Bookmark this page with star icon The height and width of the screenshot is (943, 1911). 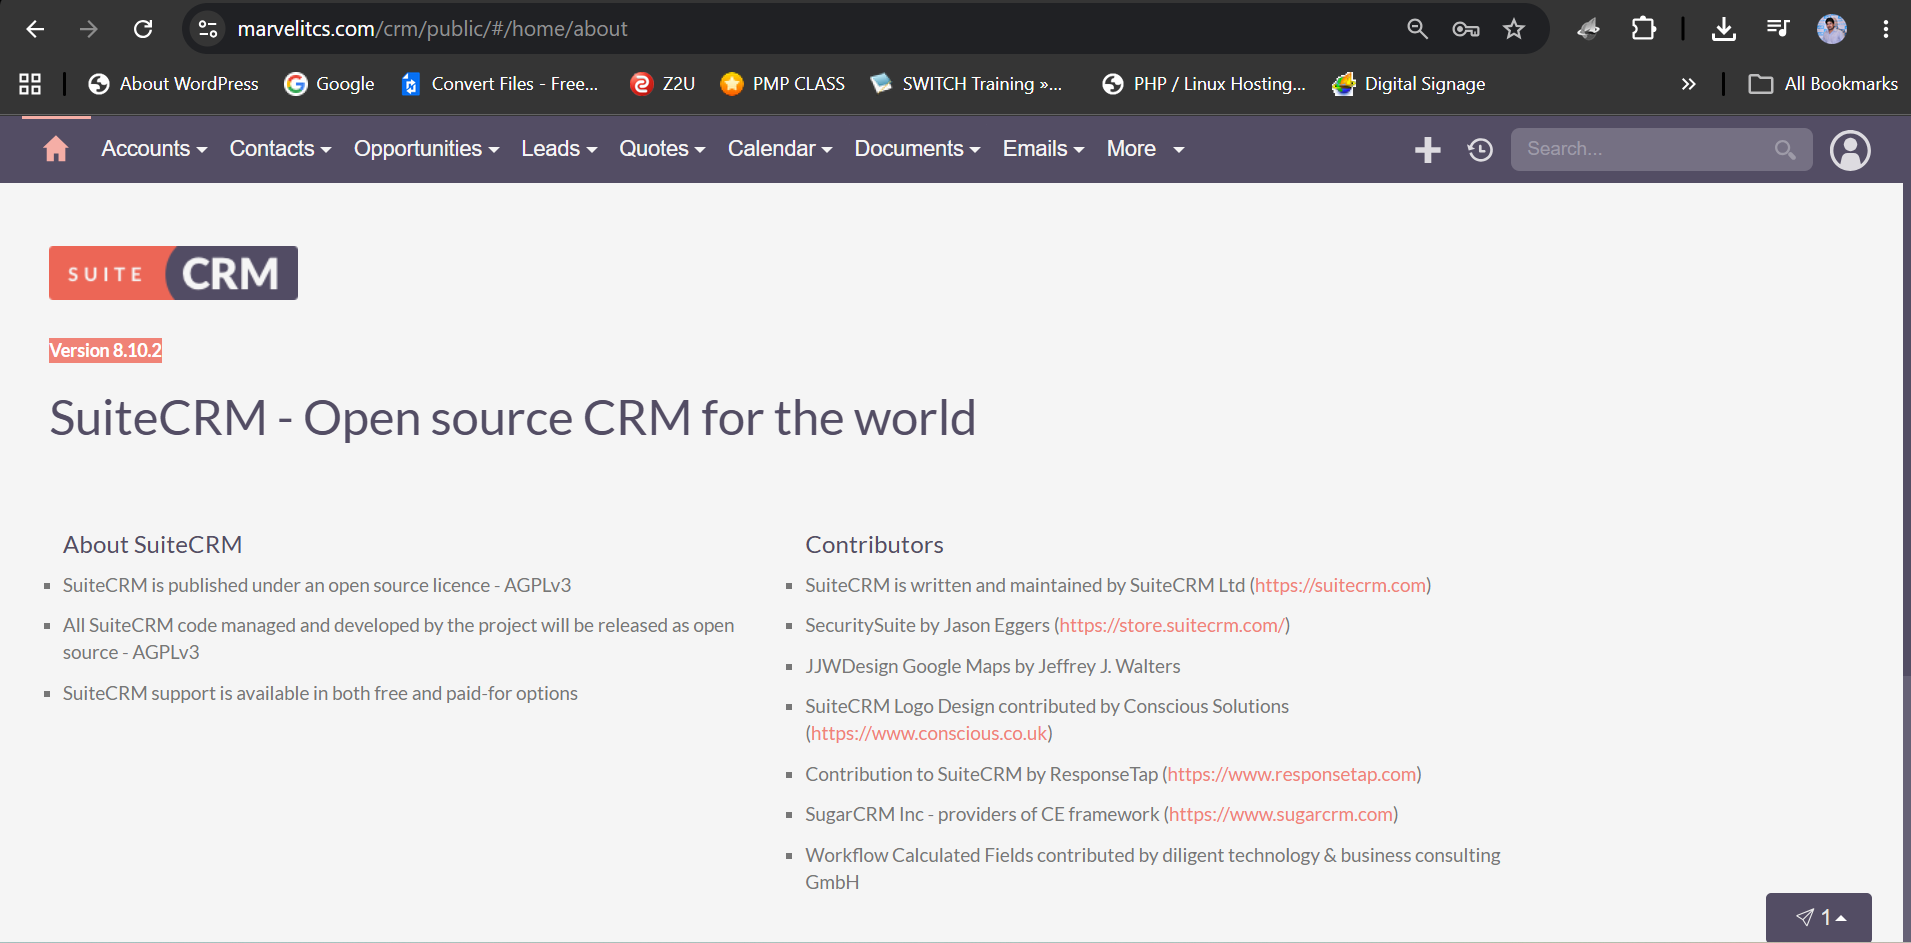(x=1514, y=29)
